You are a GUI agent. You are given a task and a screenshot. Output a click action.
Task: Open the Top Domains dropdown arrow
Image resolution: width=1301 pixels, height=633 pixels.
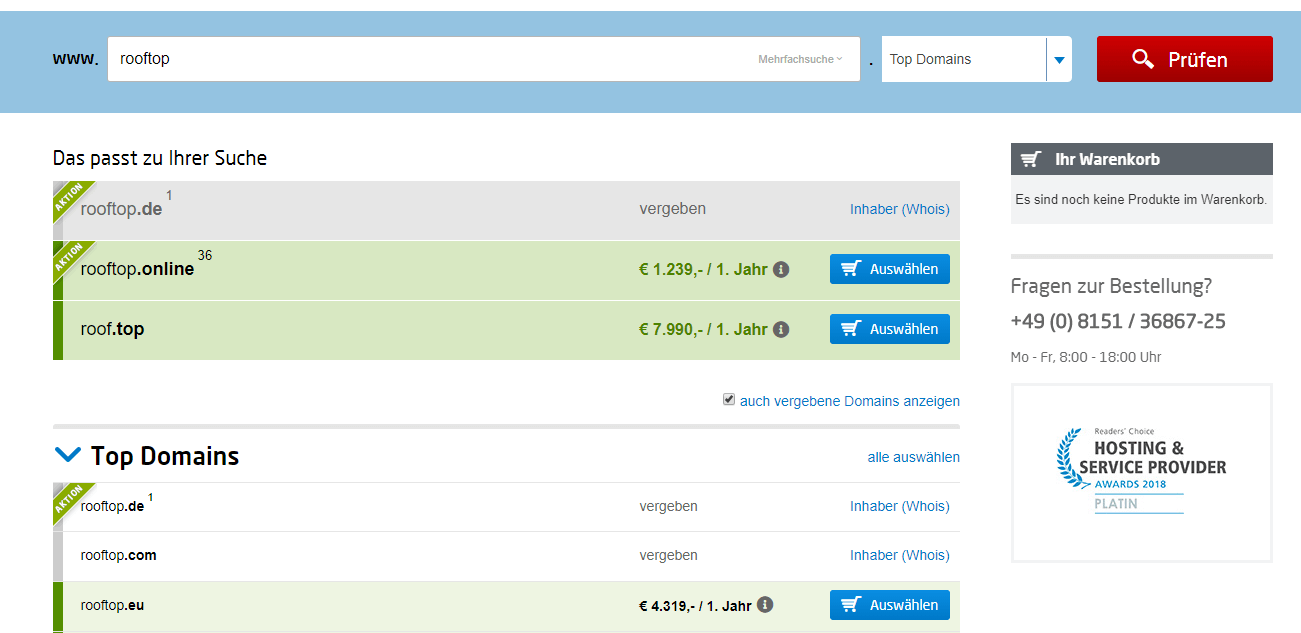click(x=1059, y=59)
